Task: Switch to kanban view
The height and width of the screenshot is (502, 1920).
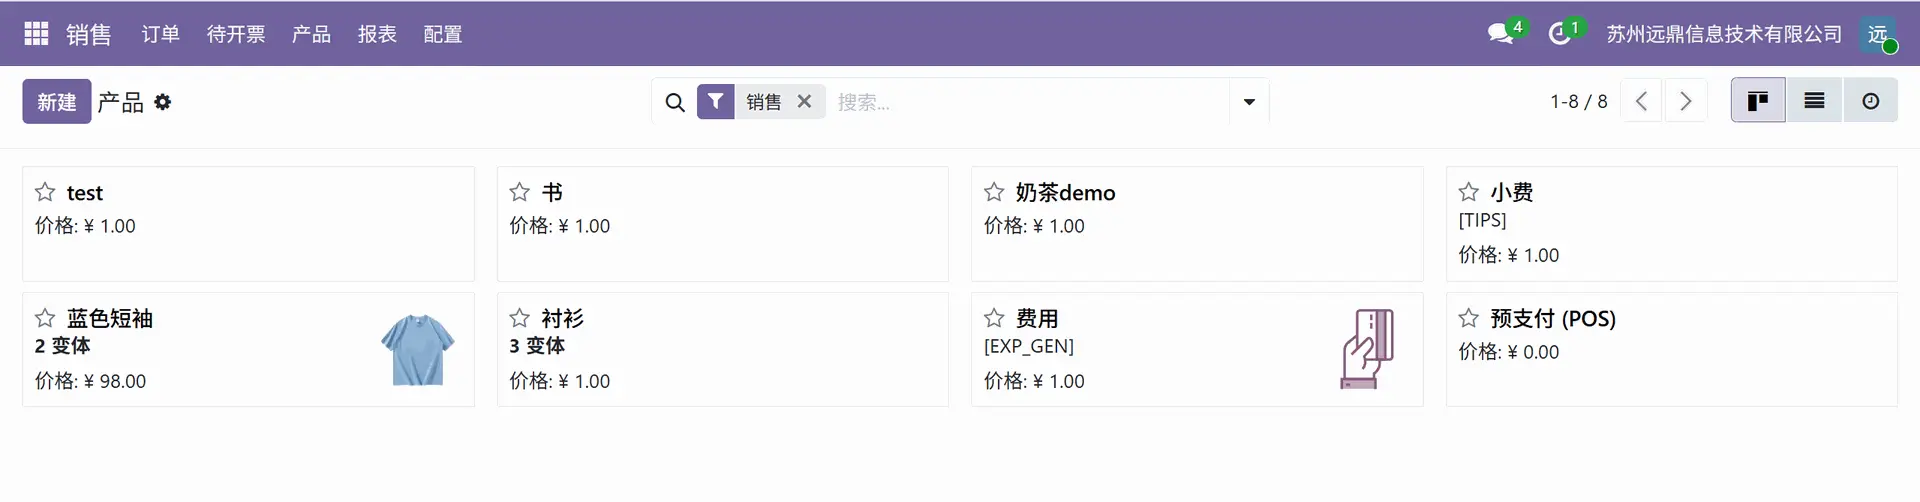Action: click(x=1758, y=101)
